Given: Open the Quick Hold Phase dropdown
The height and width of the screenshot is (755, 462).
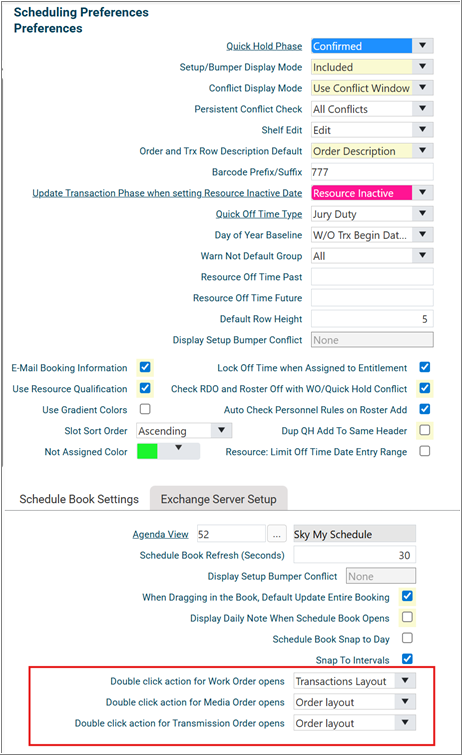Looking at the screenshot, I should click(x=422, y=46).
